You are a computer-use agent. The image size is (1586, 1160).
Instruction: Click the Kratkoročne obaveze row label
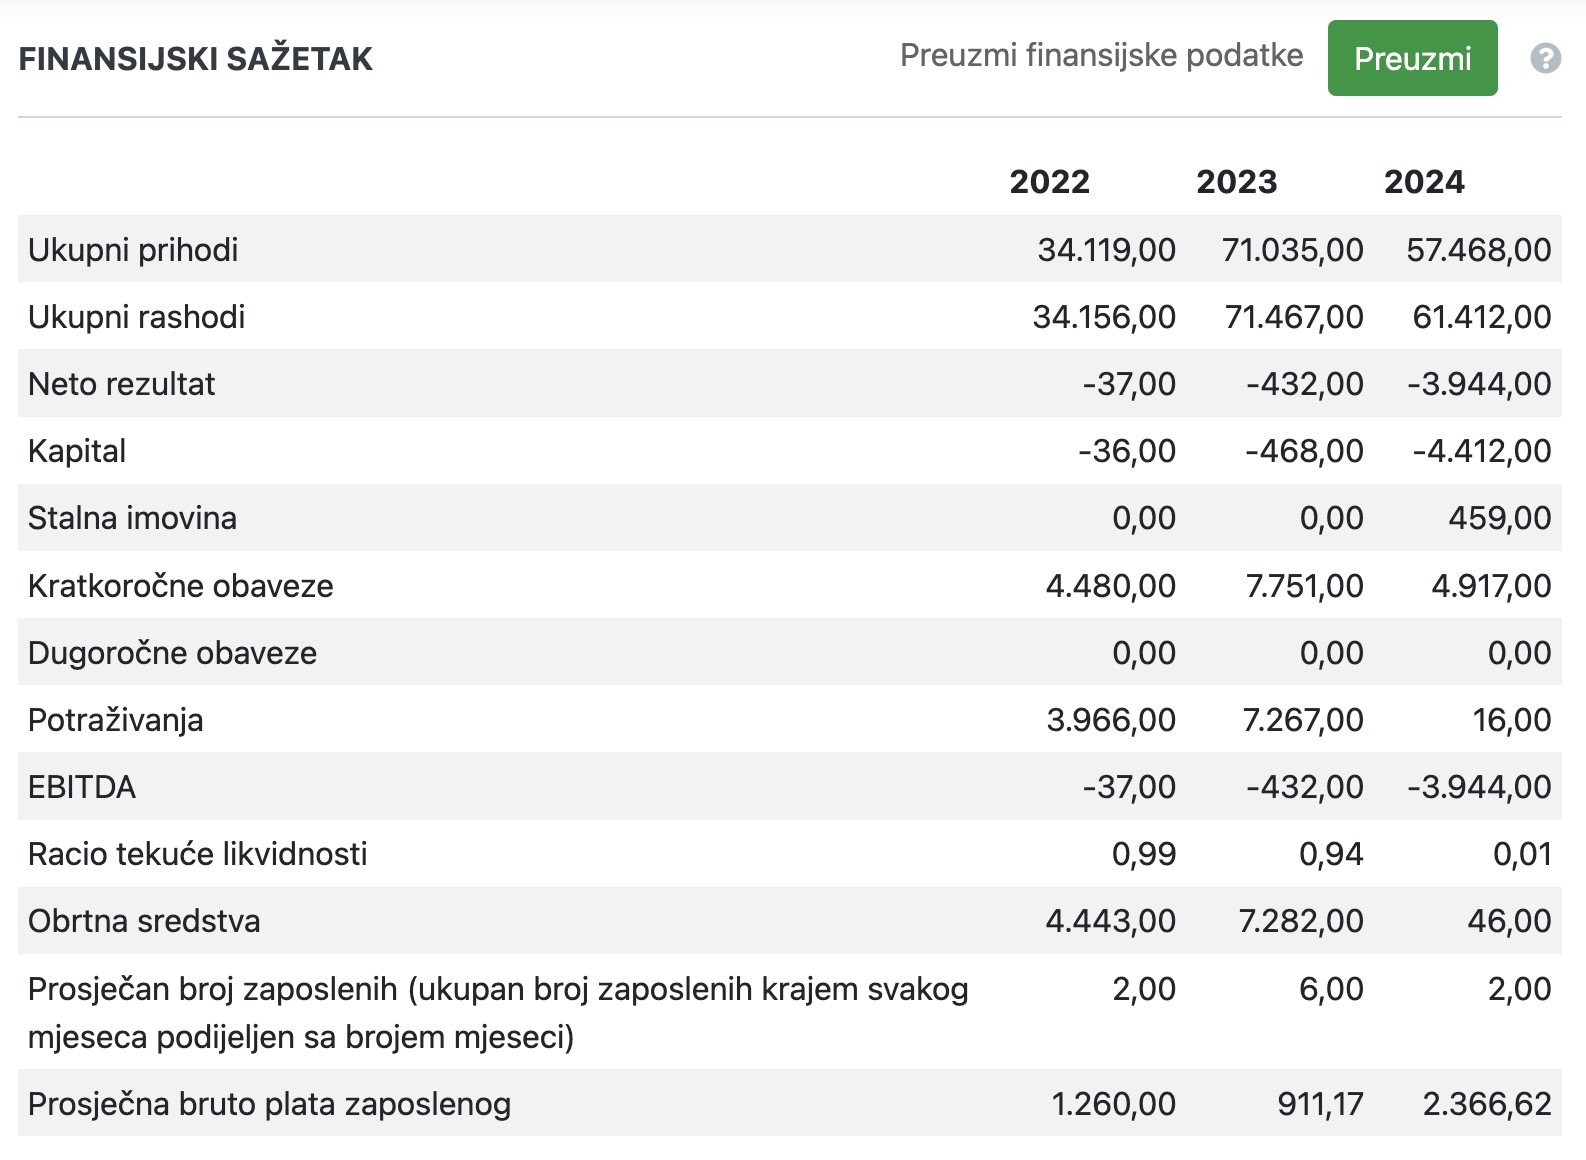[181, 585]
